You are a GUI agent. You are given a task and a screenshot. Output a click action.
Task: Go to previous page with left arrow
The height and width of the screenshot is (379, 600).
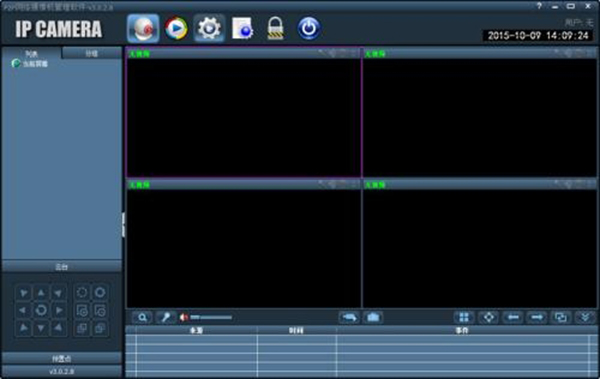513,317
